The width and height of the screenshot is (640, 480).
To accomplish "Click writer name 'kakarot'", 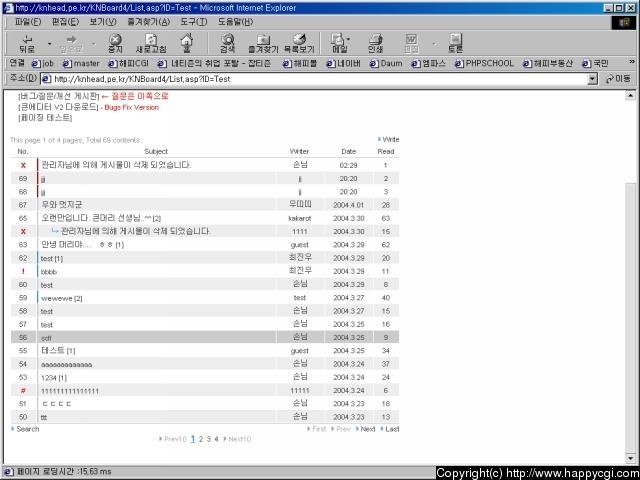I will pos(300,218).
